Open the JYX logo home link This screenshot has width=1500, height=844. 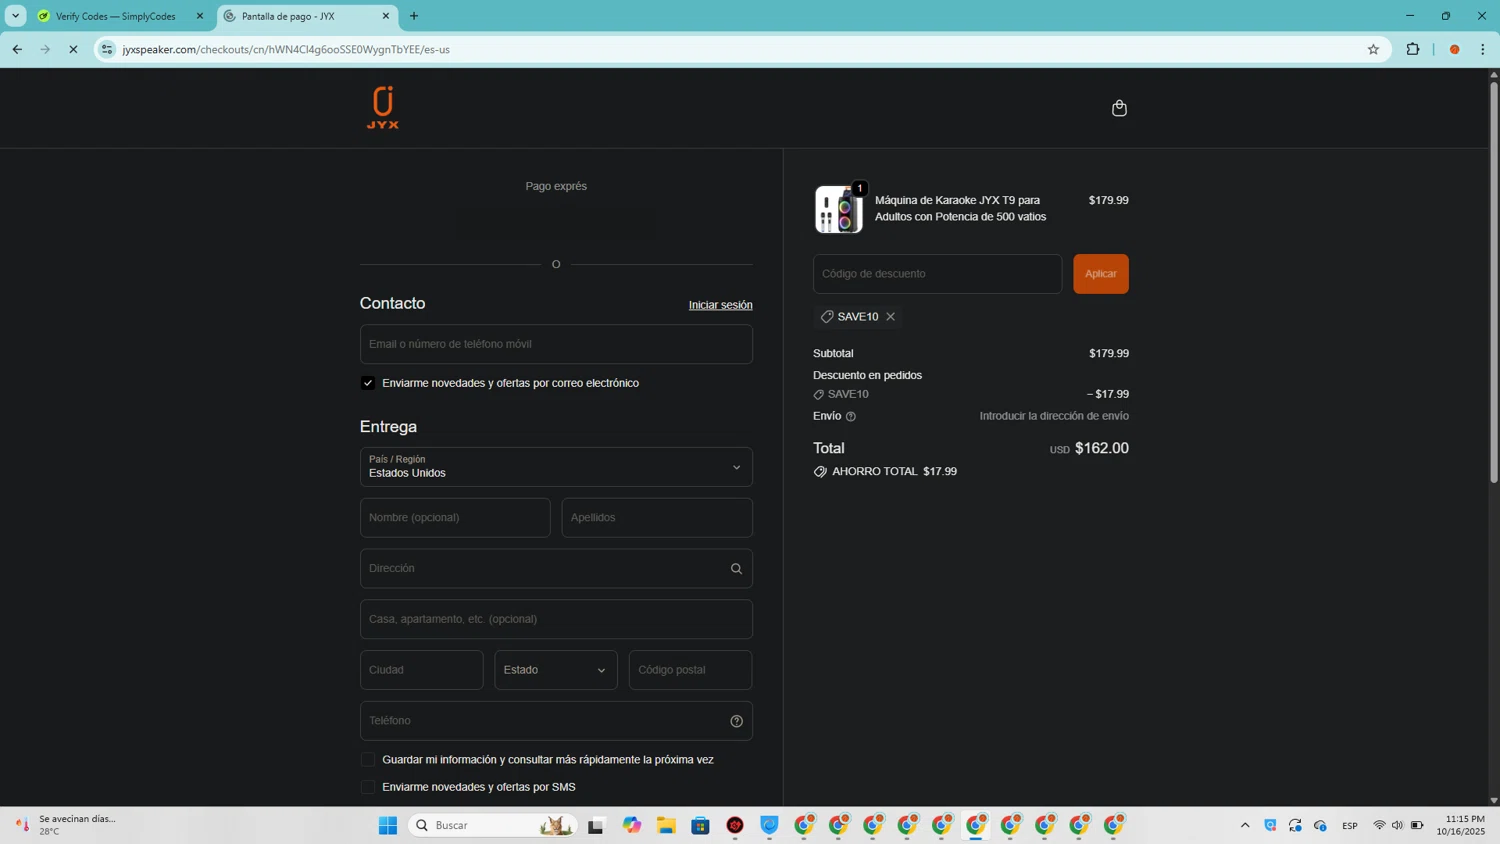tap(382, 107)
